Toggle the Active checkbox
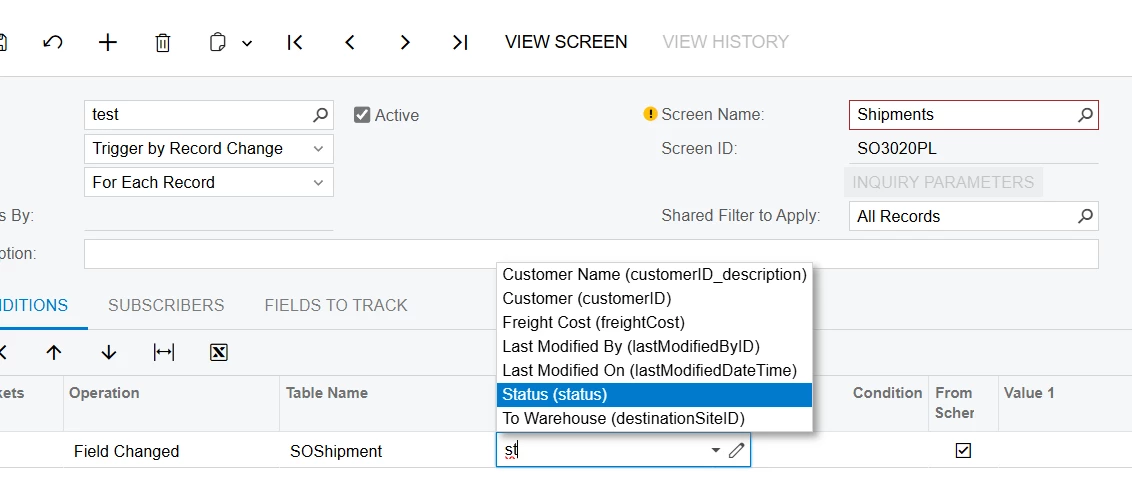Screen dimensions: 1132x497 (362, 115)
